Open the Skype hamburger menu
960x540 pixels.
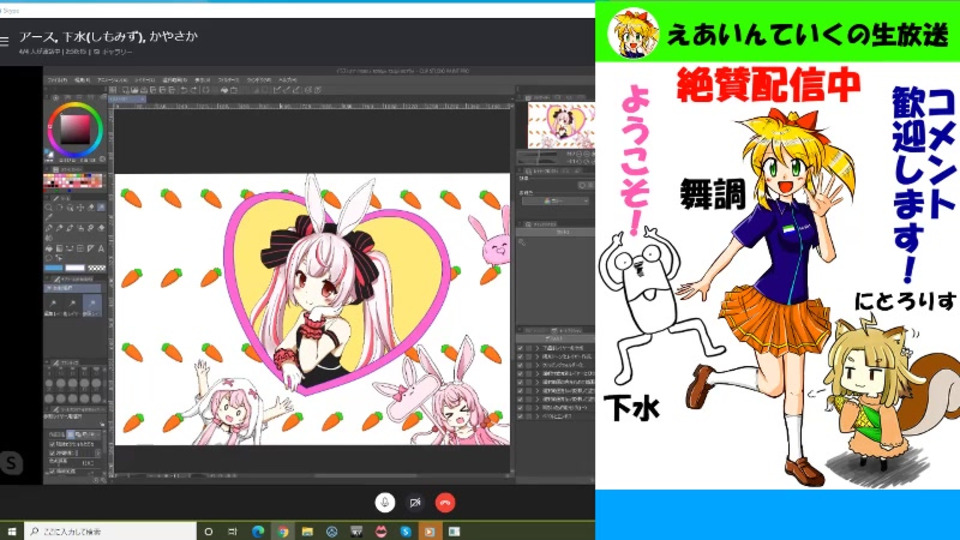(x=4, y=41)
